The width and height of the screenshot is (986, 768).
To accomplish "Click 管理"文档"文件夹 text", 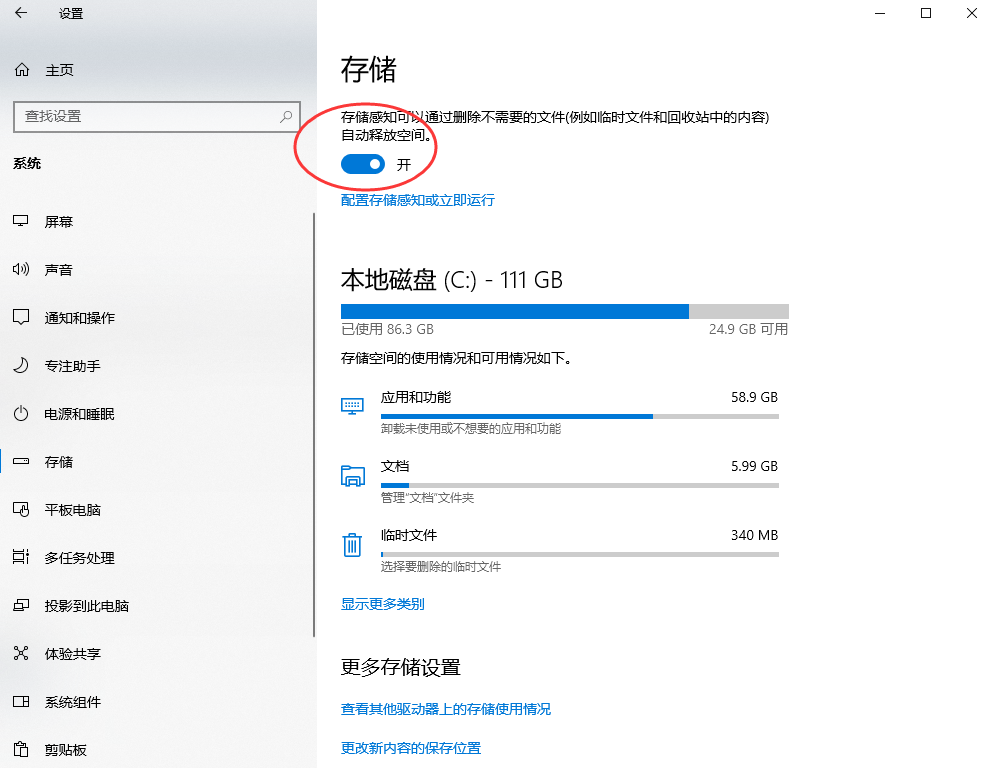I will [x=428, y=498].
